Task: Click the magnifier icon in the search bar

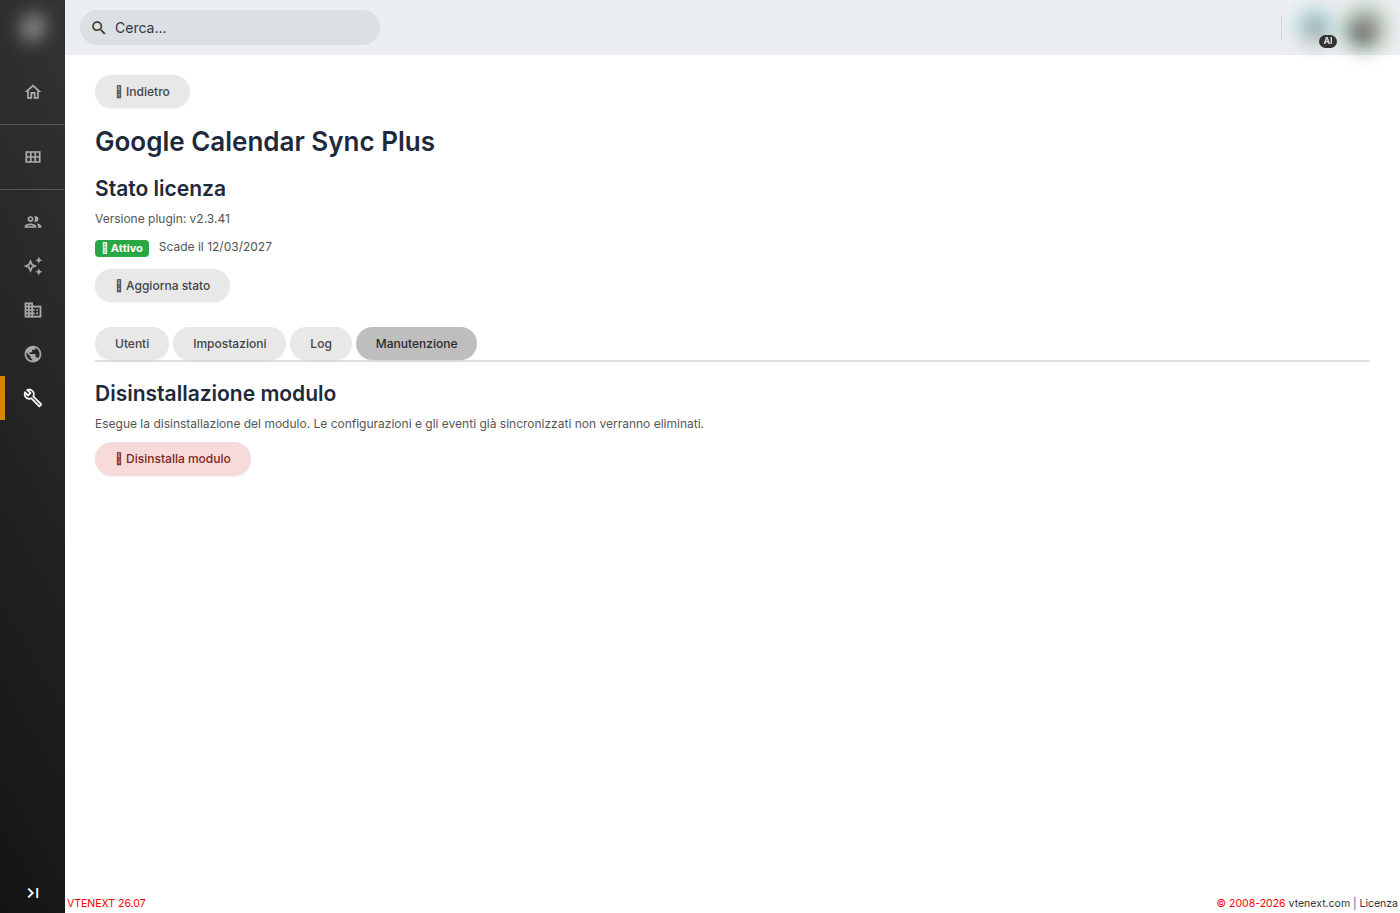Action: click(x=99, y=28)
